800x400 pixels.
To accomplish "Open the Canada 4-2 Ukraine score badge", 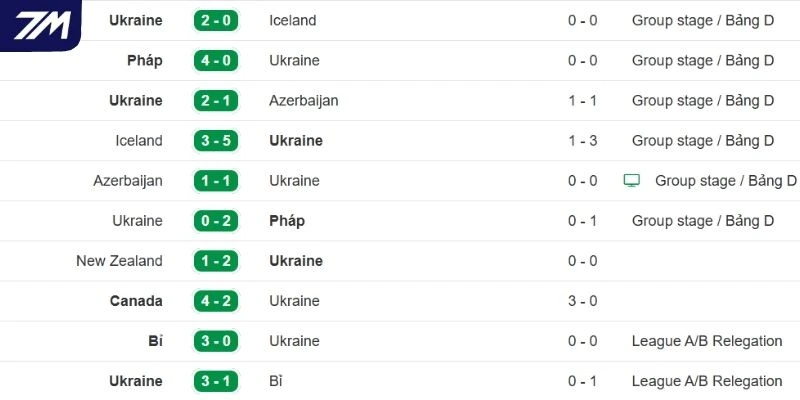I will 216,301.
